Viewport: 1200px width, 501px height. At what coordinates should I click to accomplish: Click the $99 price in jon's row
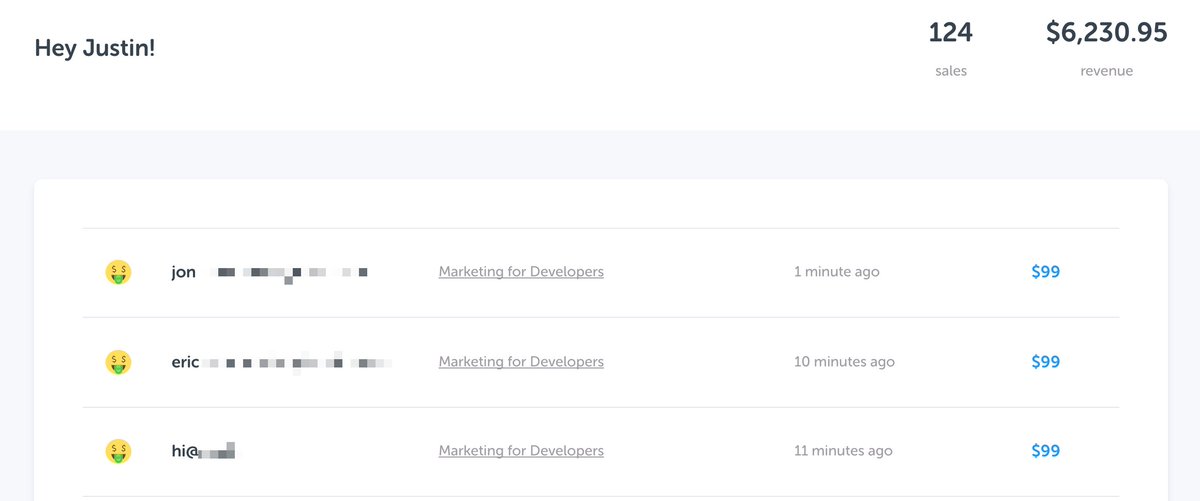(1045, 272)
